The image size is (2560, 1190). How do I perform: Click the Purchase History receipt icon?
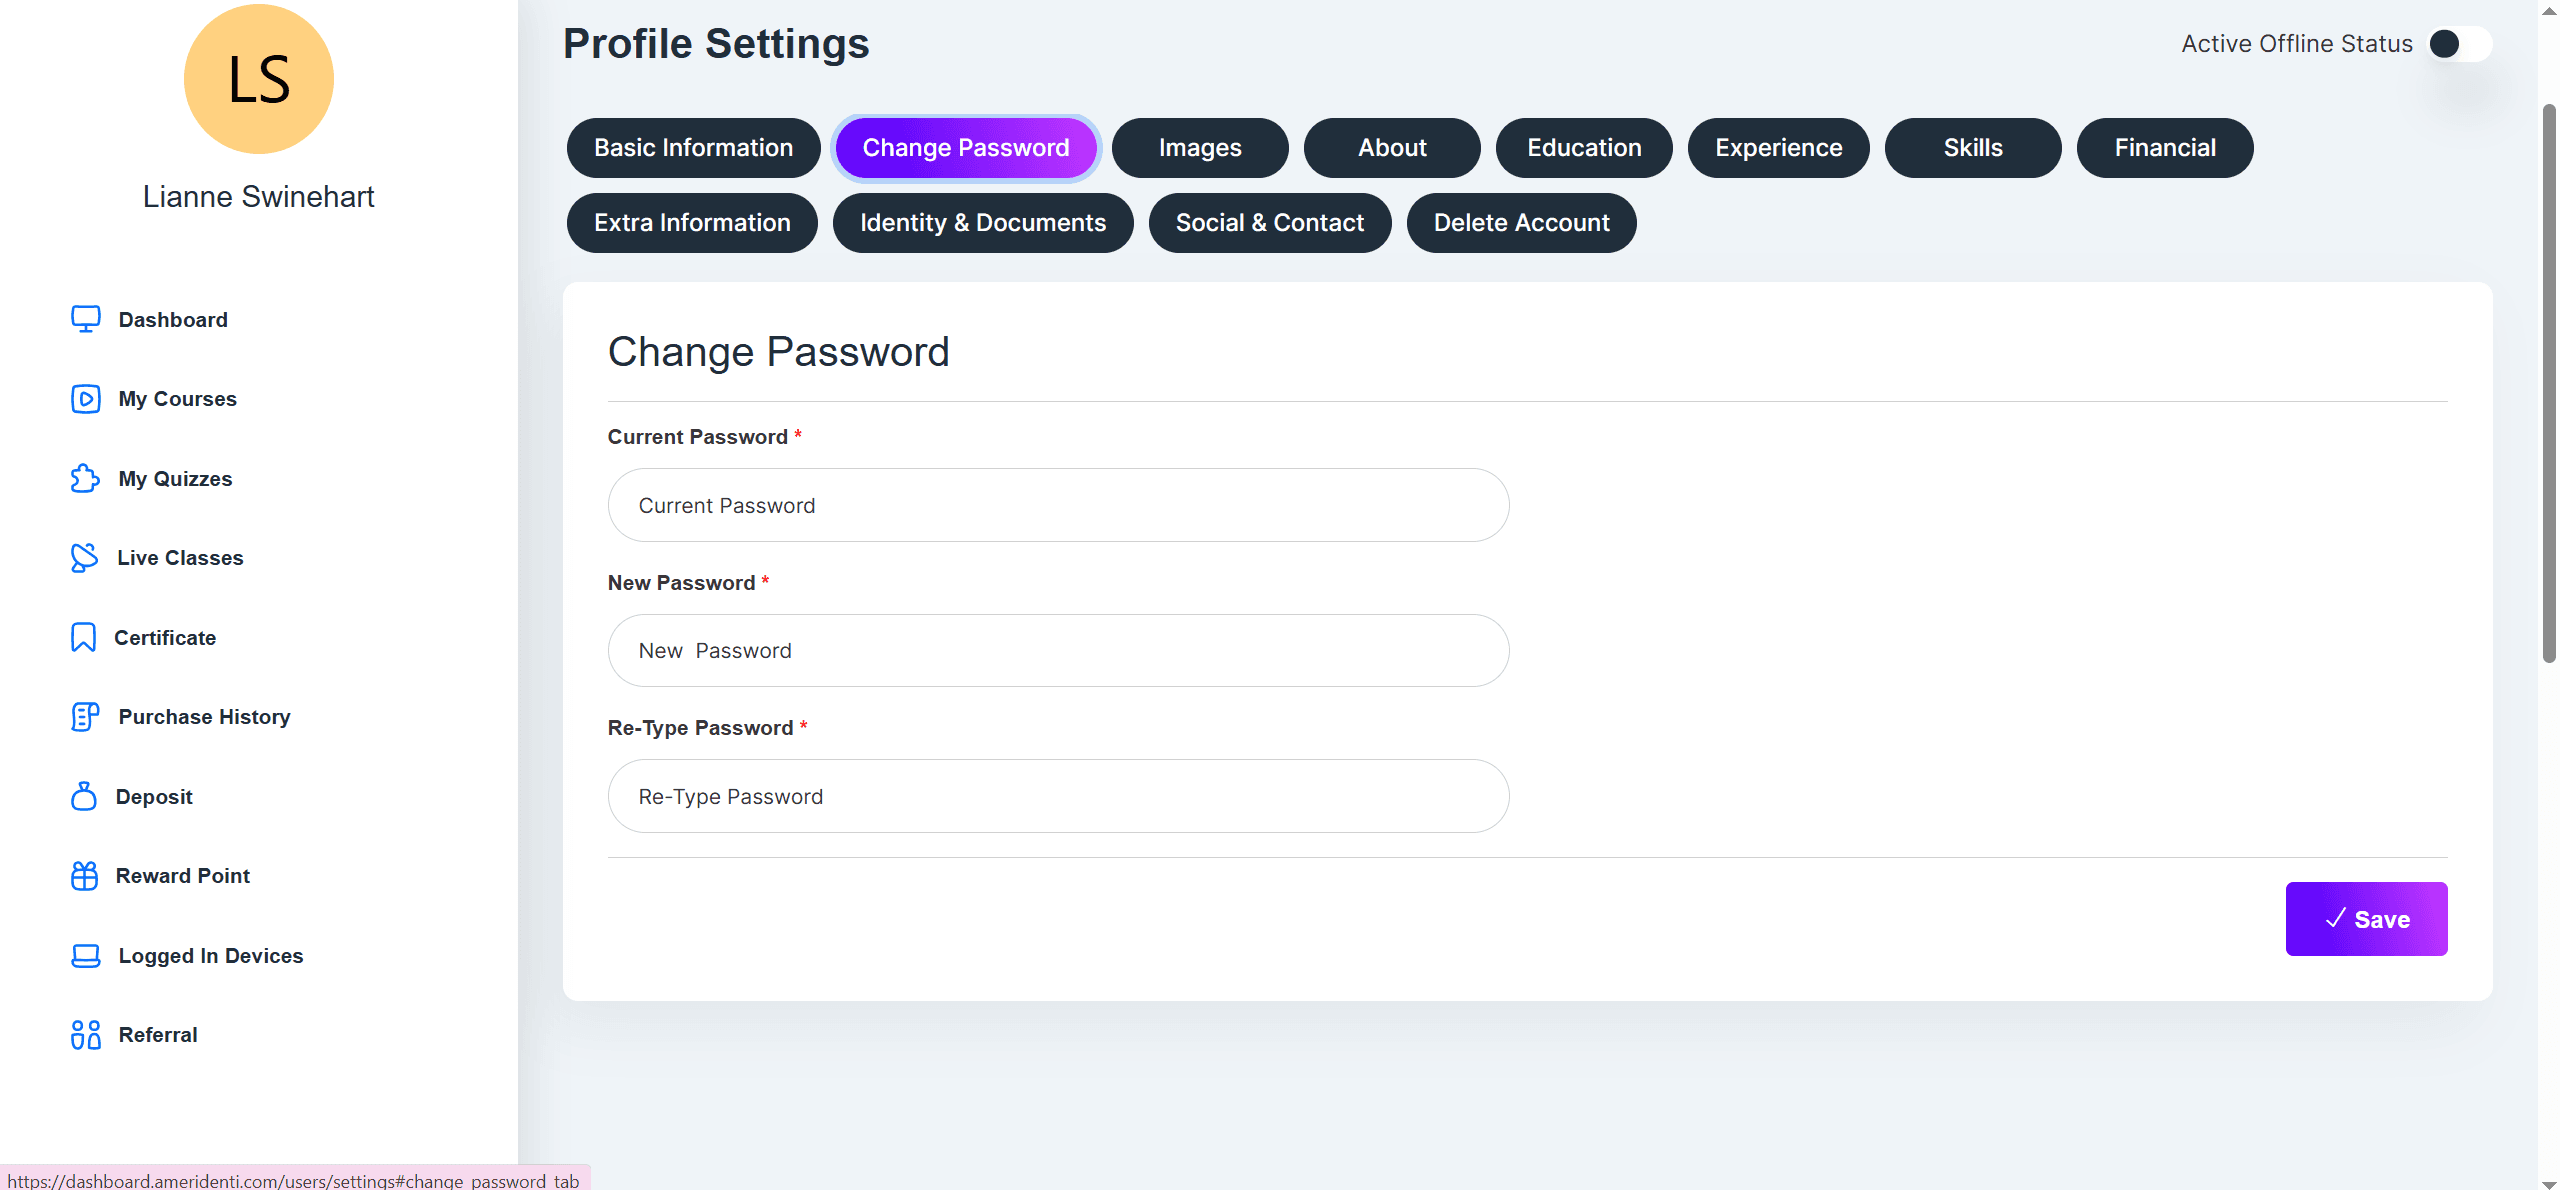click(85, 717)
